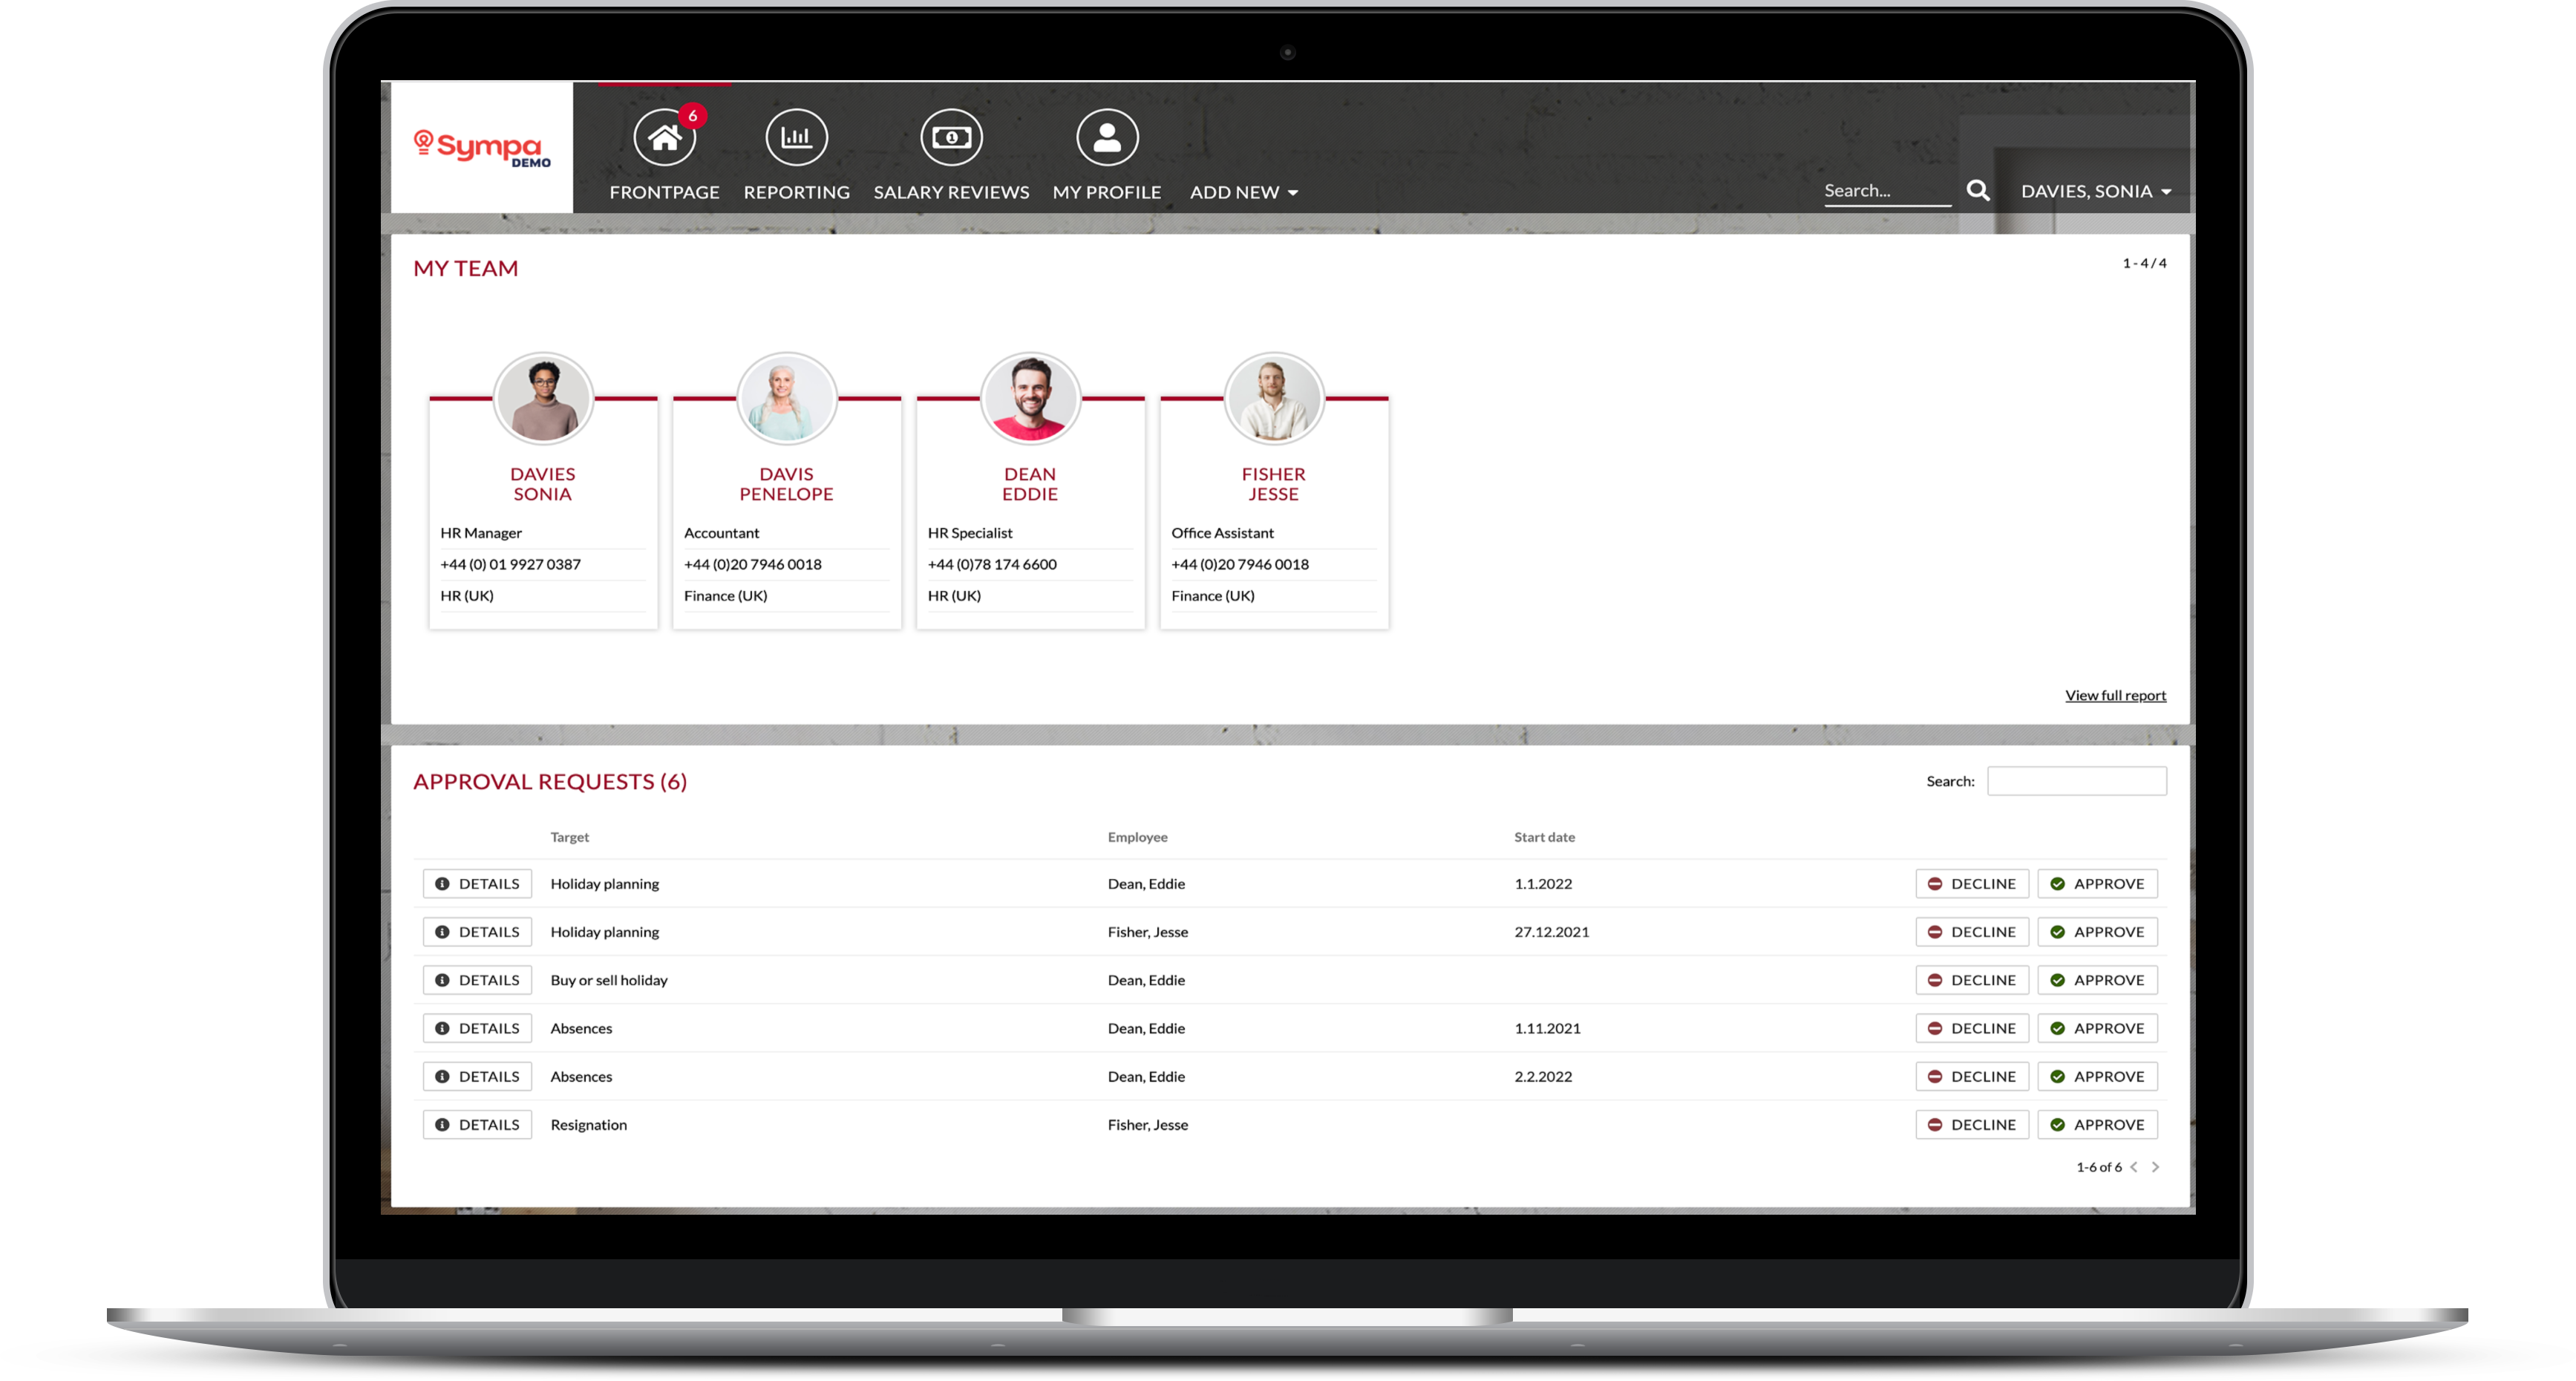Viewport: 2576px width, 1381px height.
Task: Show details for Eddie Dean's Absences request
Action: coord(477,1027)
